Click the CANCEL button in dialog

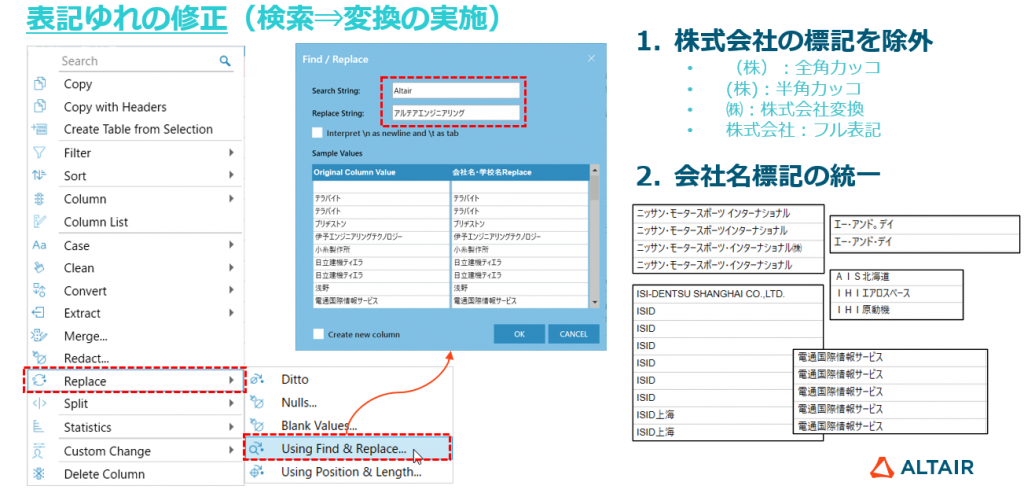point(573,334)
